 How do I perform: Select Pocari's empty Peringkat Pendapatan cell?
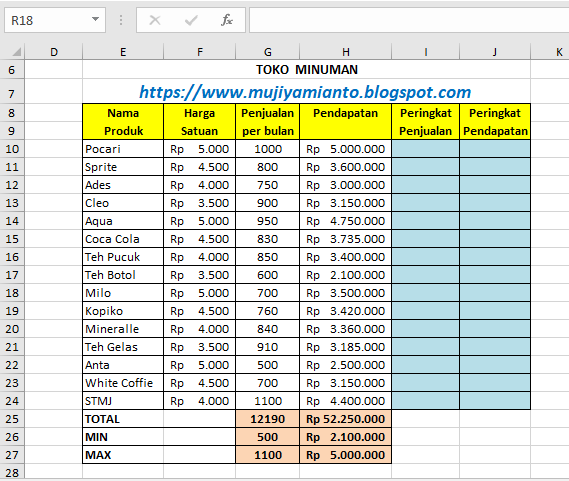pos(495,149)
